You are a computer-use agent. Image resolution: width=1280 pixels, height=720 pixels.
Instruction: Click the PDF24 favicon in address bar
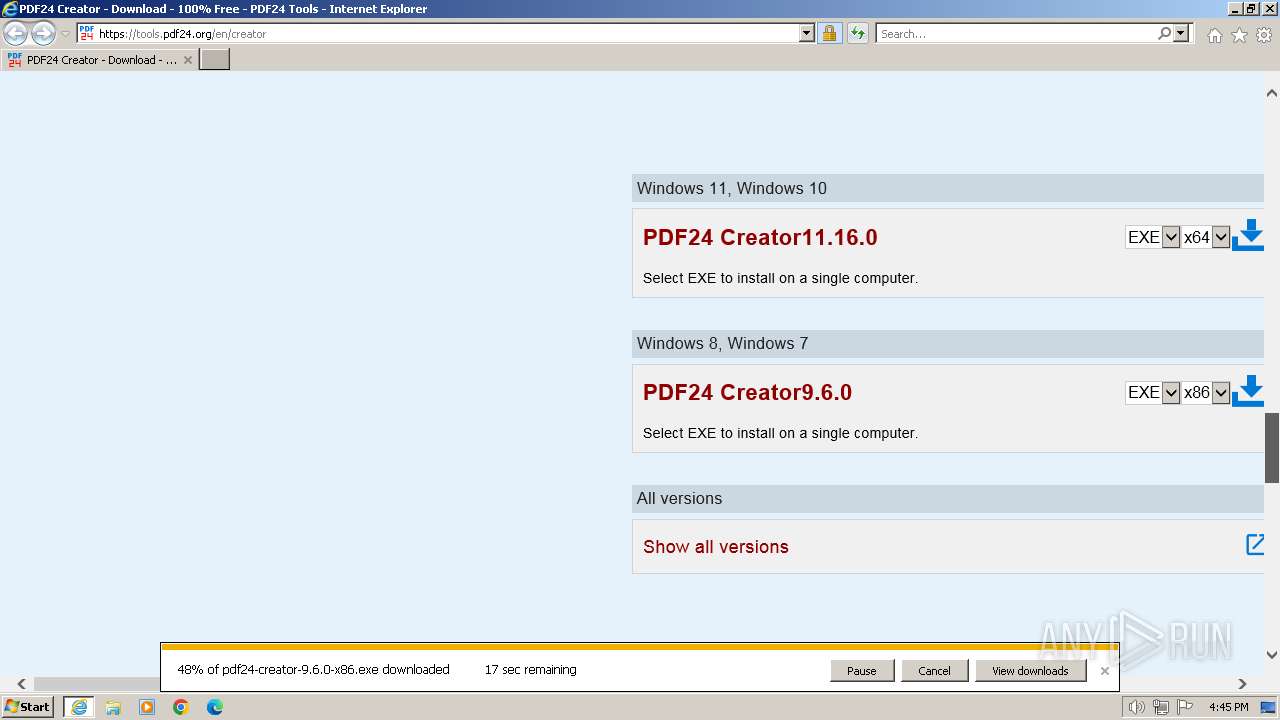pyautogui.click(x=87, y=33)
